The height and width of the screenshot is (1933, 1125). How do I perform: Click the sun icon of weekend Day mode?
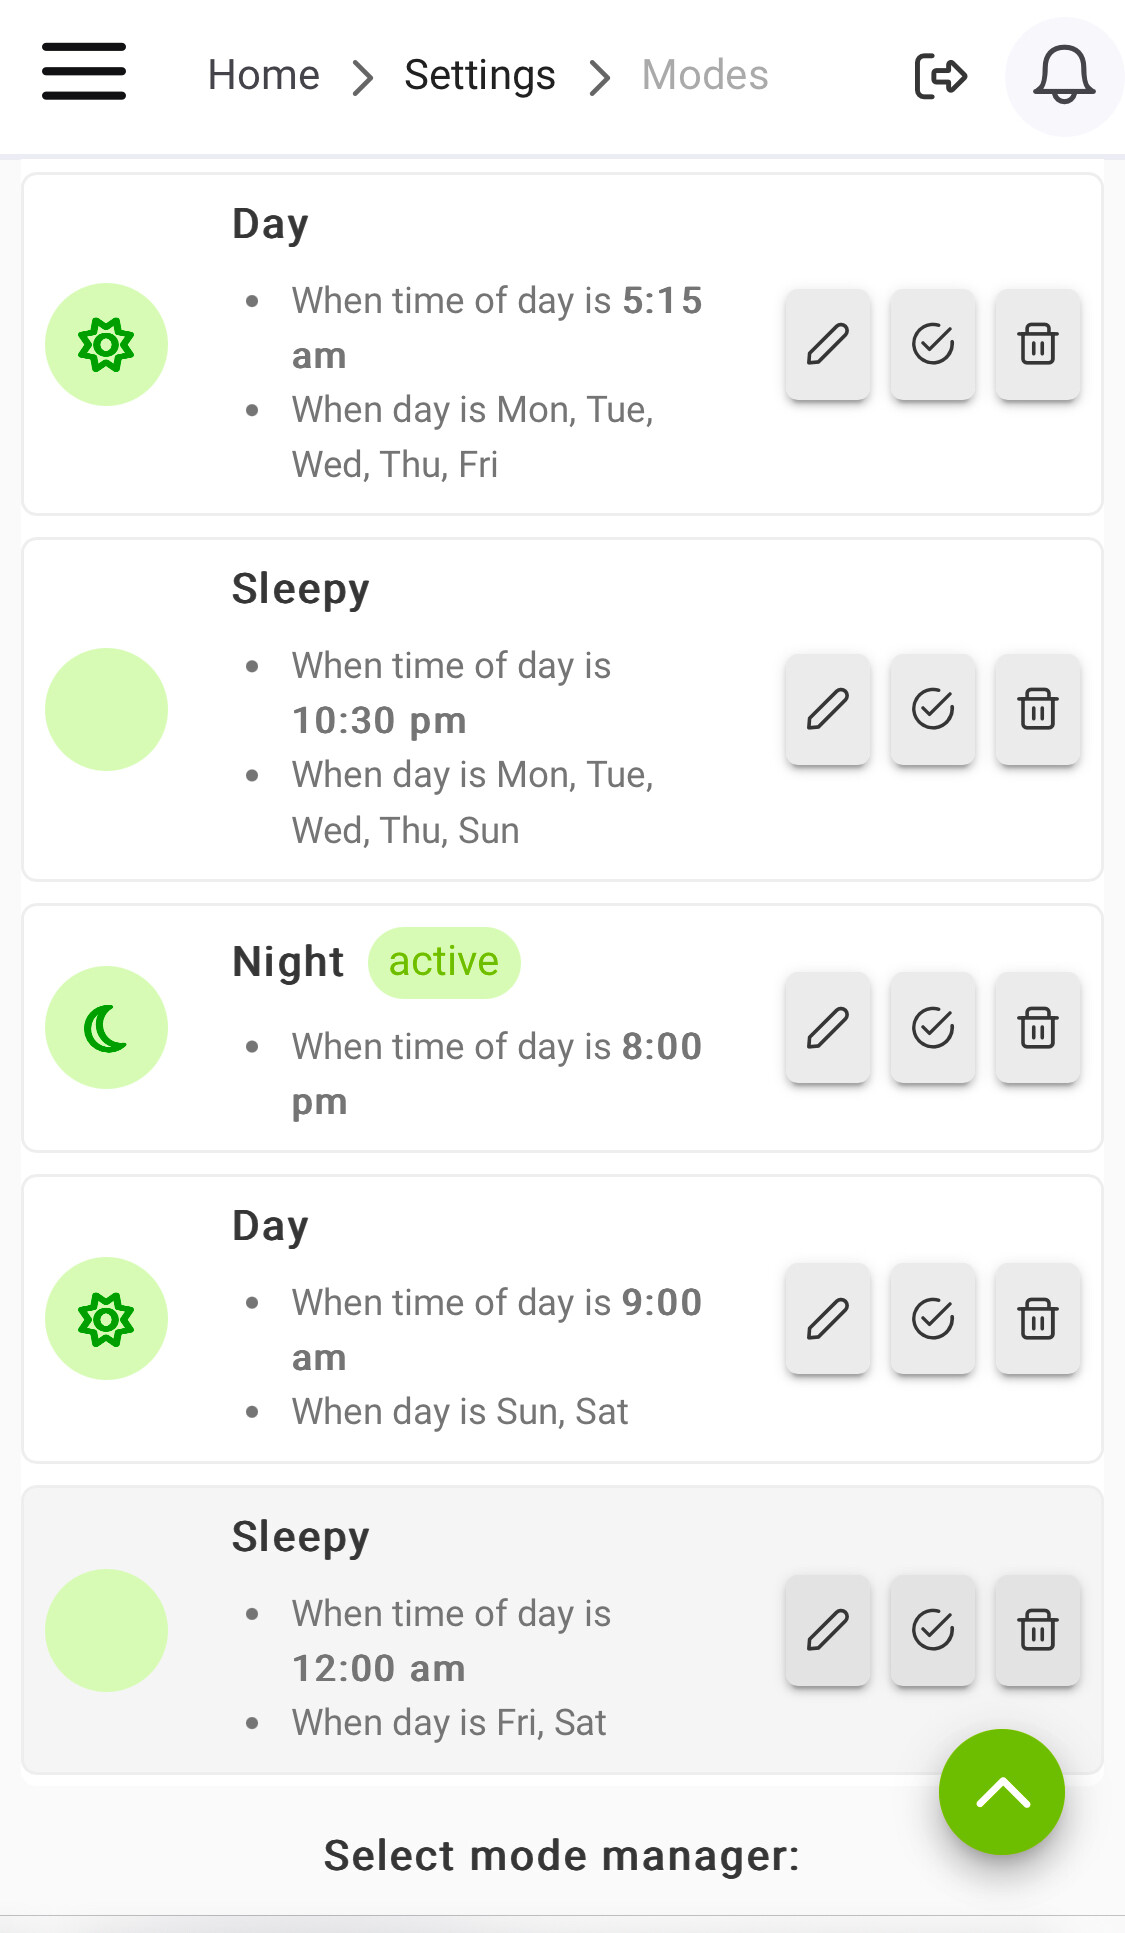tap(106, 1319)
